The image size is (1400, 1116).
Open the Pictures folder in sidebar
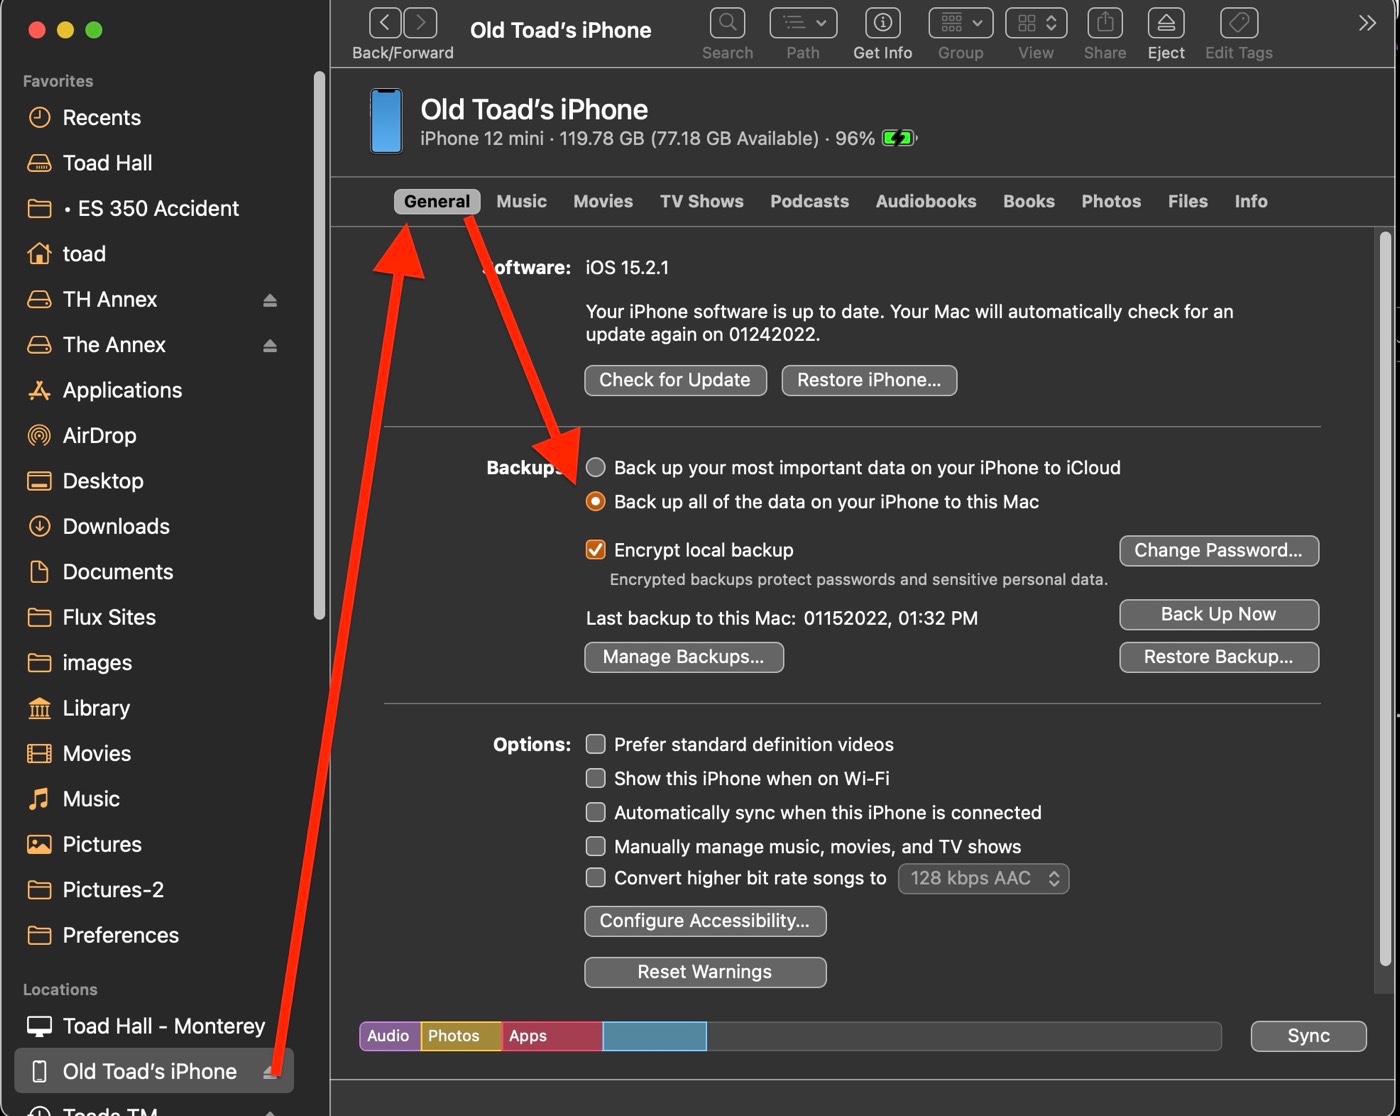pyautogui.click(x=102, y=844)
